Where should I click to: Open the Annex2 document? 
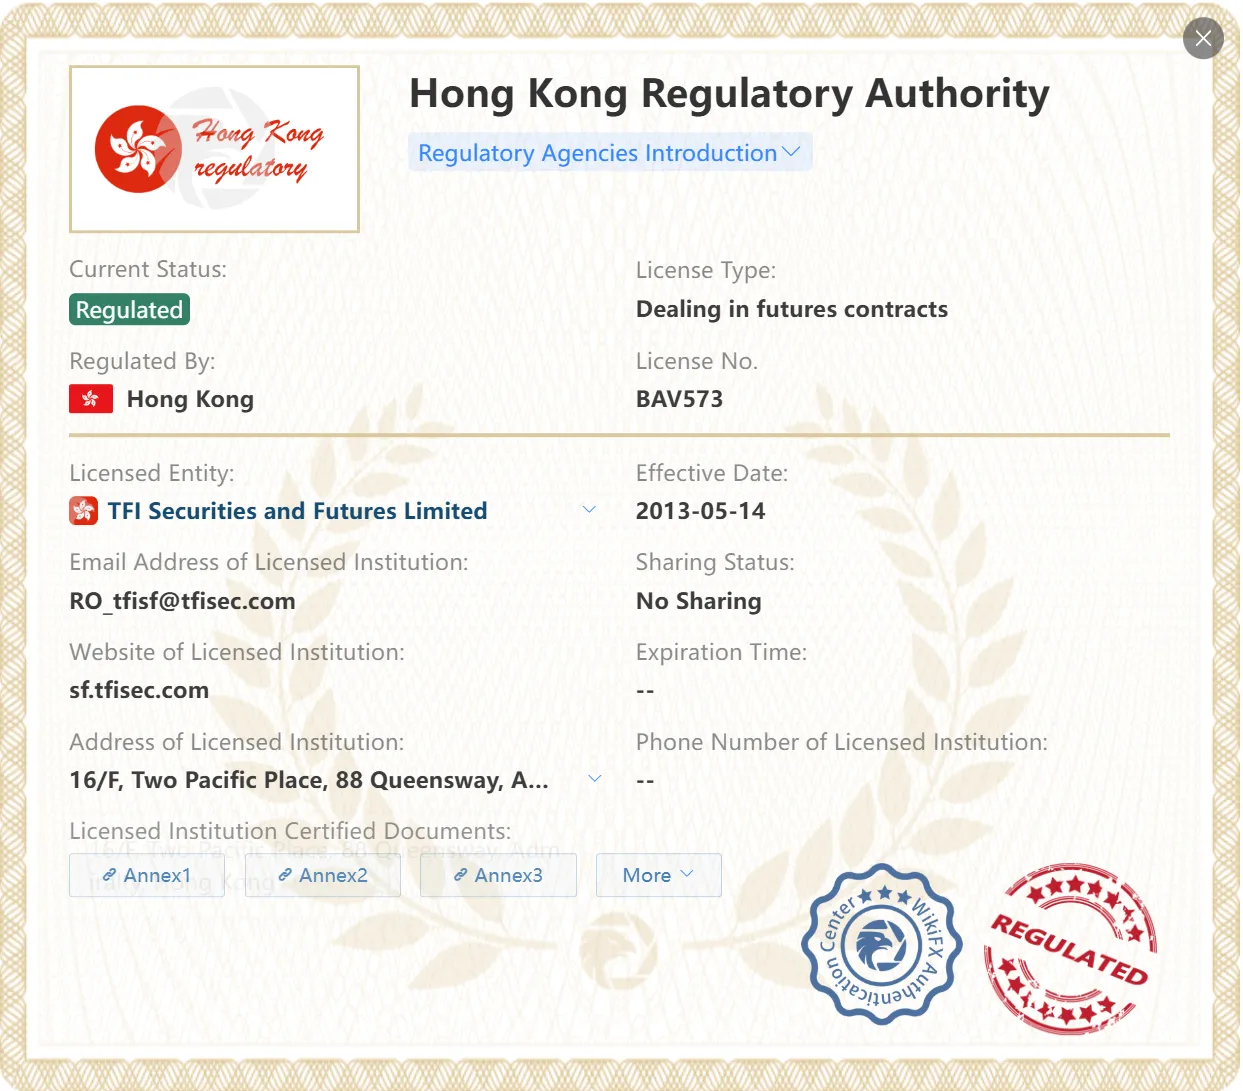click(323, 875)
